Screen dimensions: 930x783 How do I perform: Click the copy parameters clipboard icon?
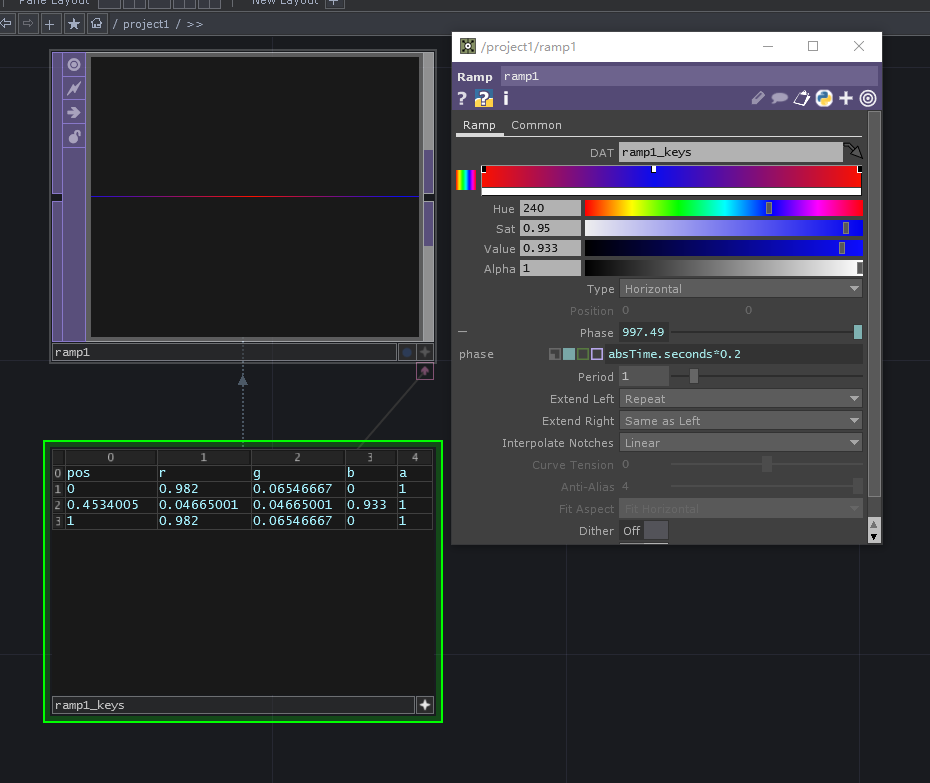click(801, 98)
